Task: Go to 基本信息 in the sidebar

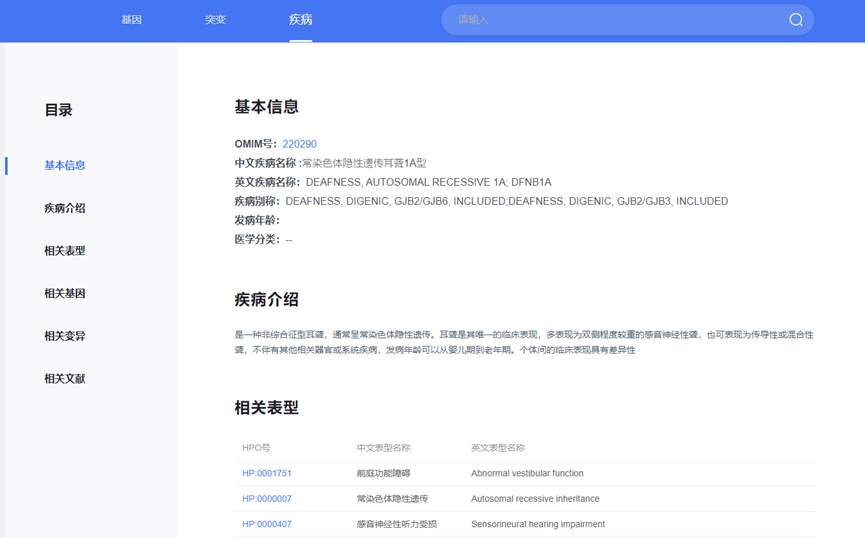Action: [x=65, y=166]
